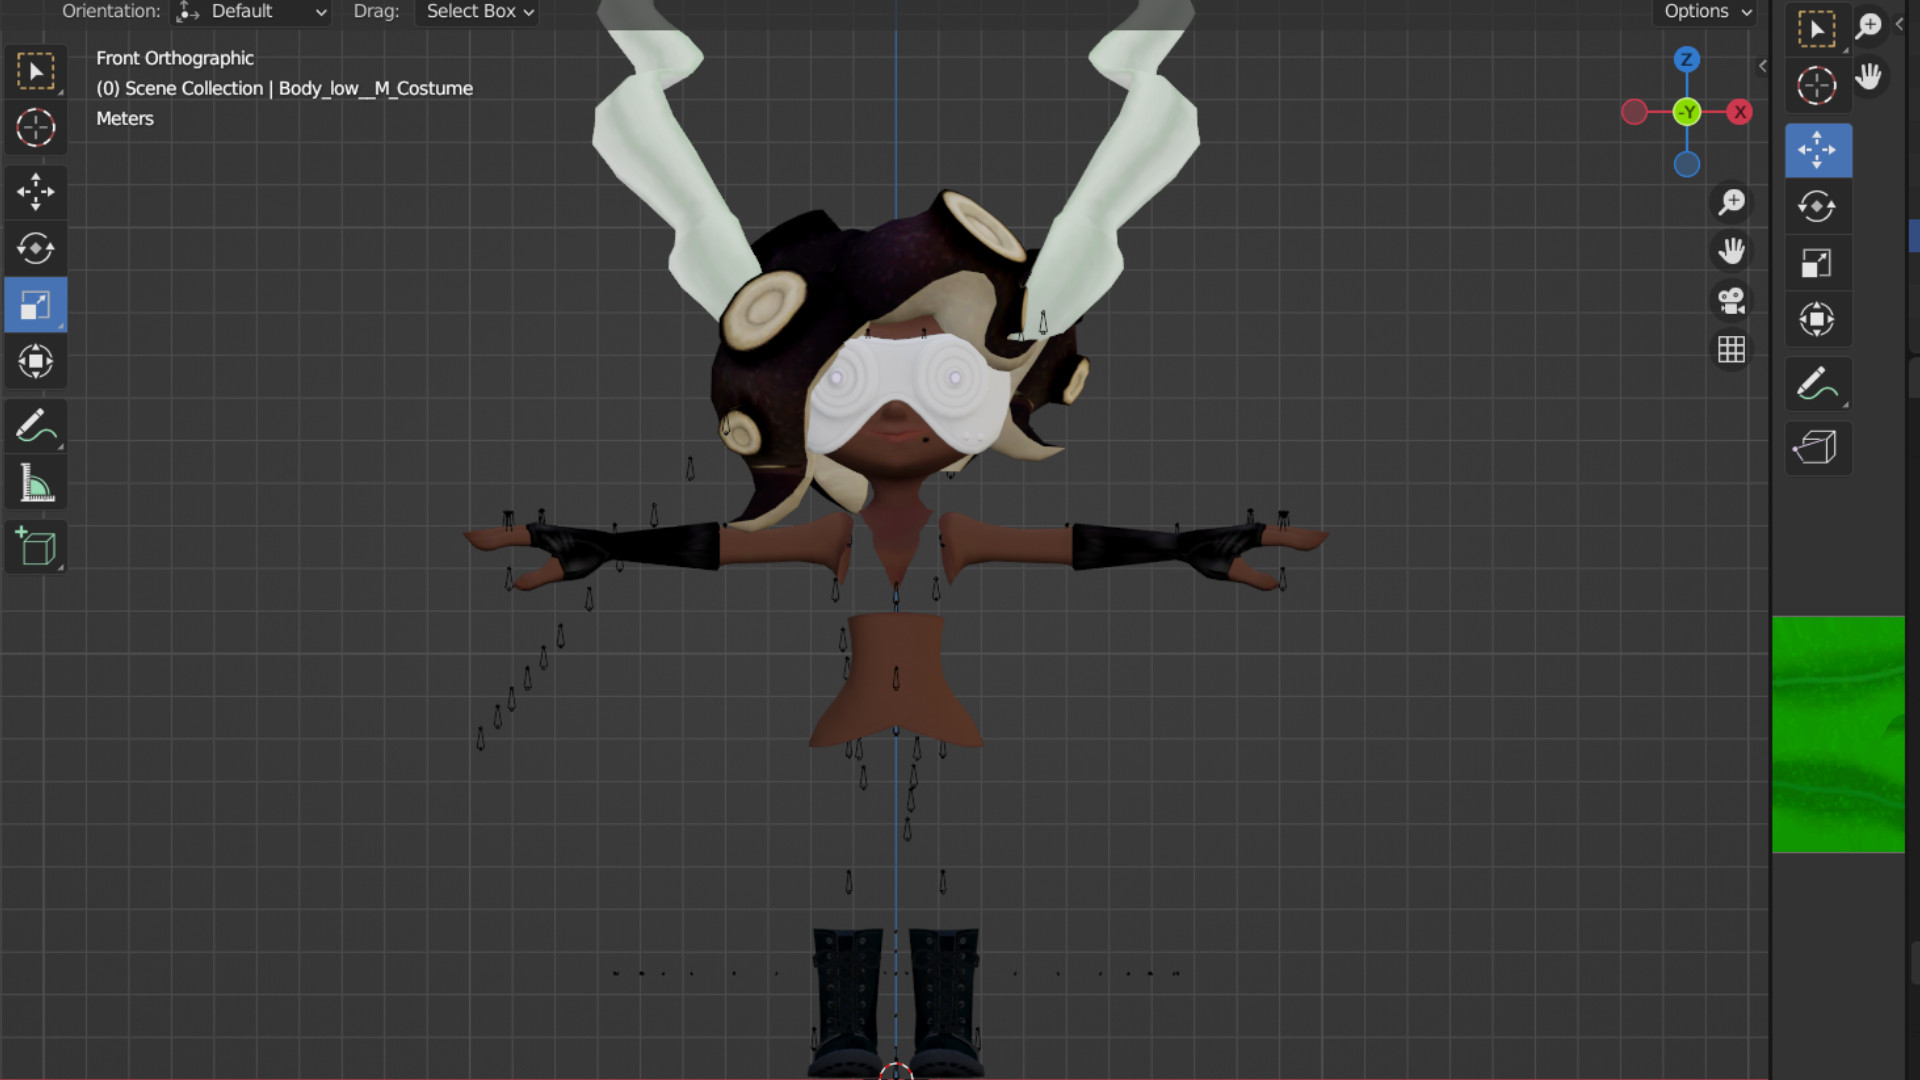The width and height of the screenshot is (1920, 1080).
Task: Collapse sidebar with small arrow near gizmo
Action: [1762, 66]
